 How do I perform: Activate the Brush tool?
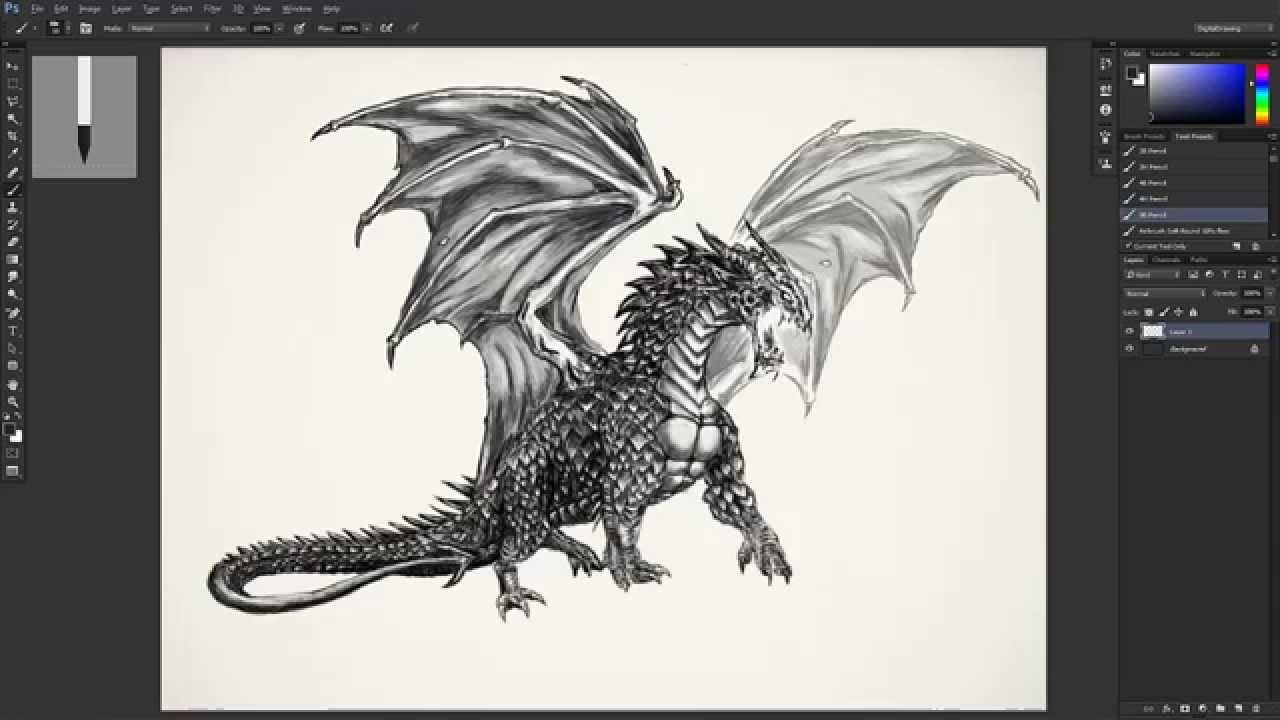[13, 190]
